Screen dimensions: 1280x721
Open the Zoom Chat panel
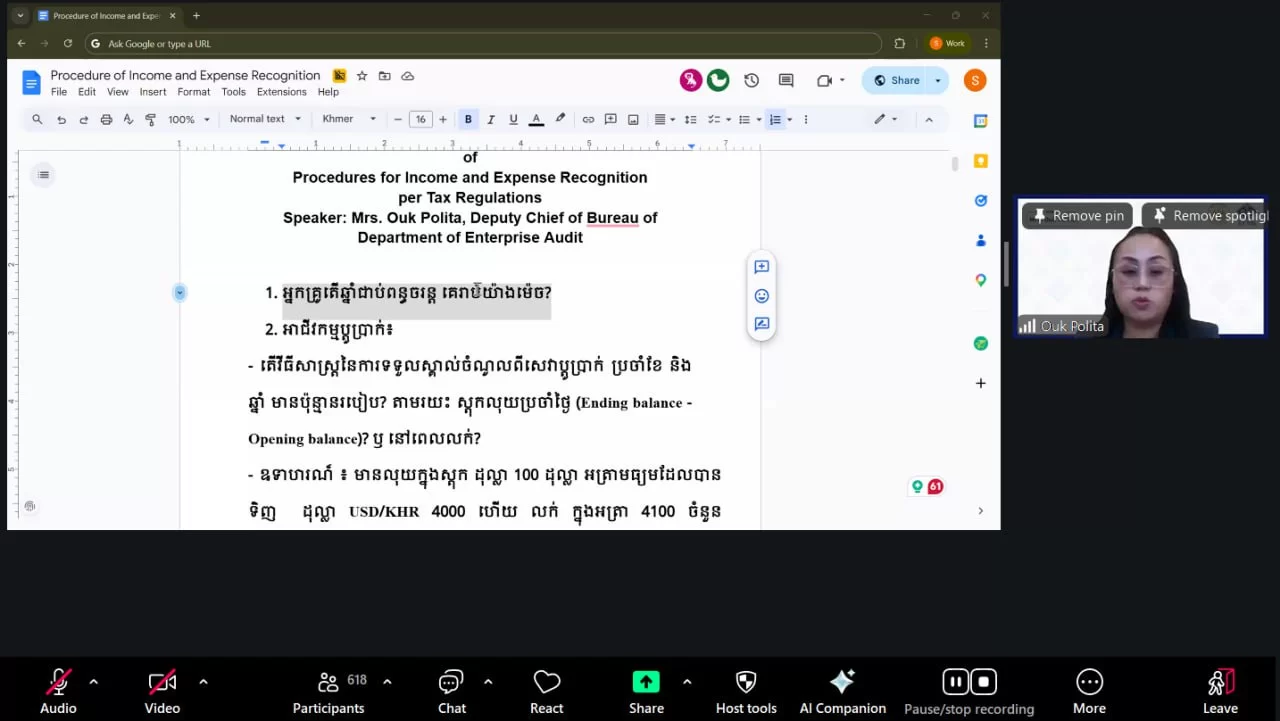point(451,683)
